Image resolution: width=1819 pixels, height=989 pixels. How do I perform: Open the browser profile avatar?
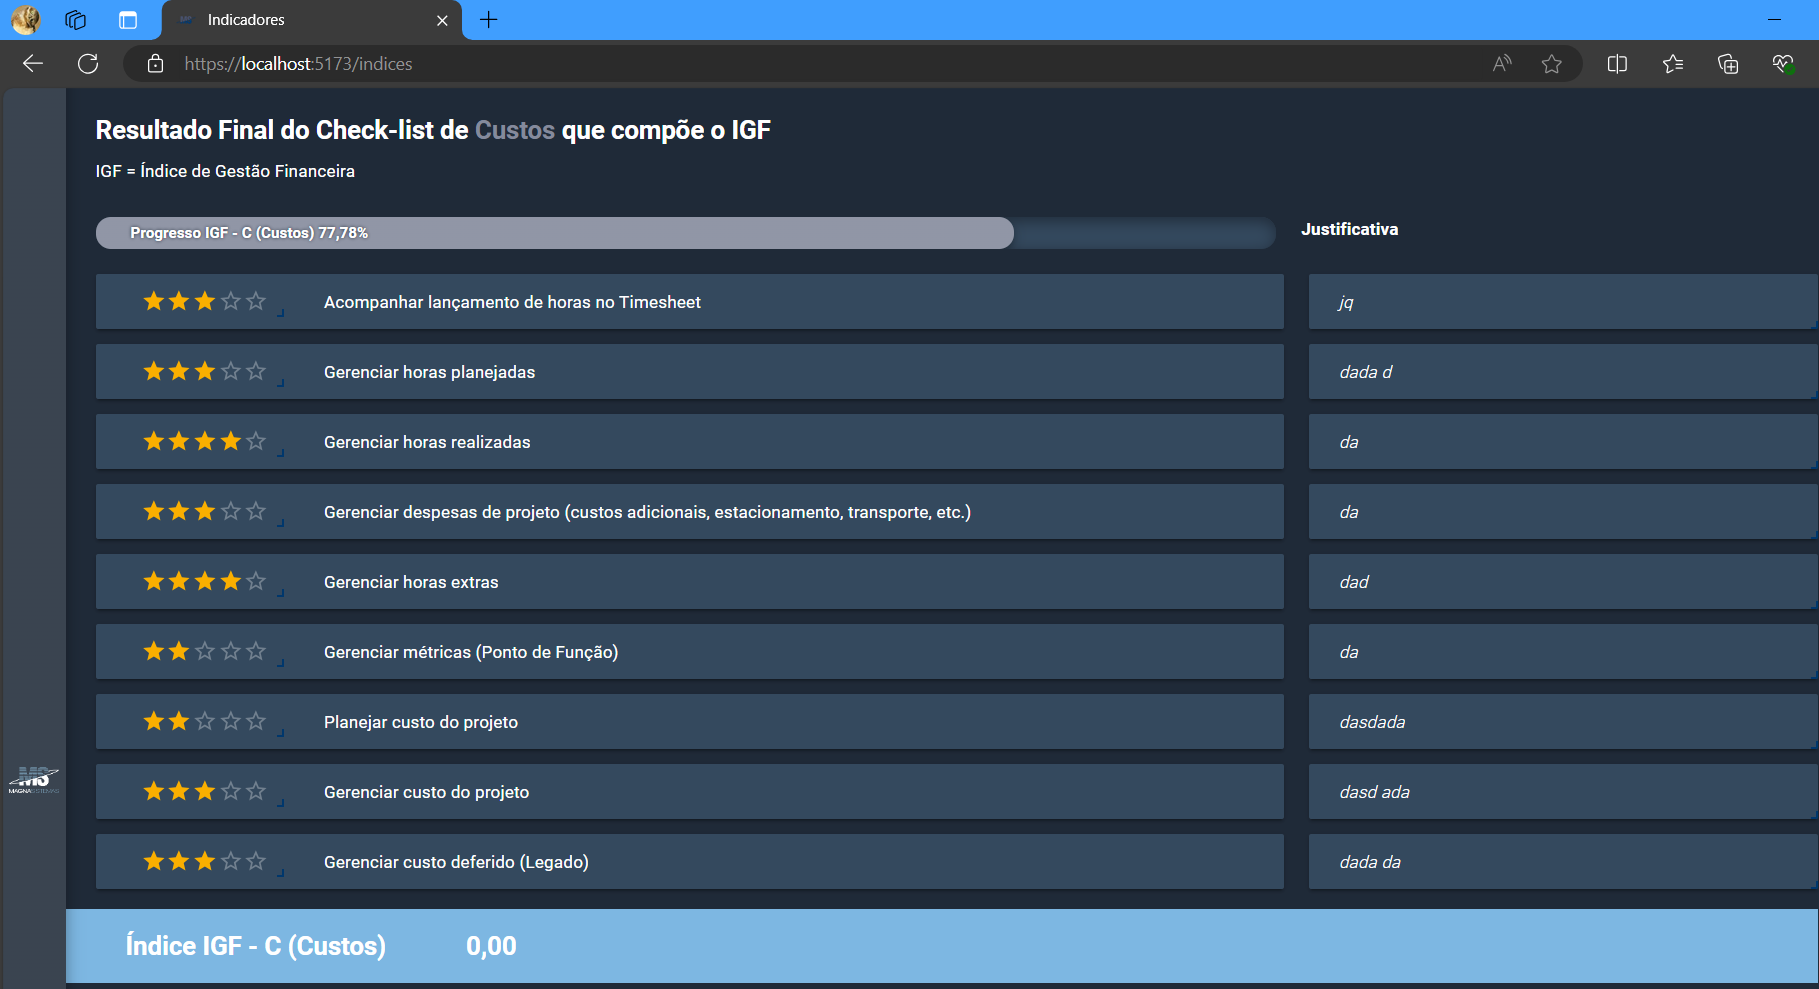pos(26,20)
